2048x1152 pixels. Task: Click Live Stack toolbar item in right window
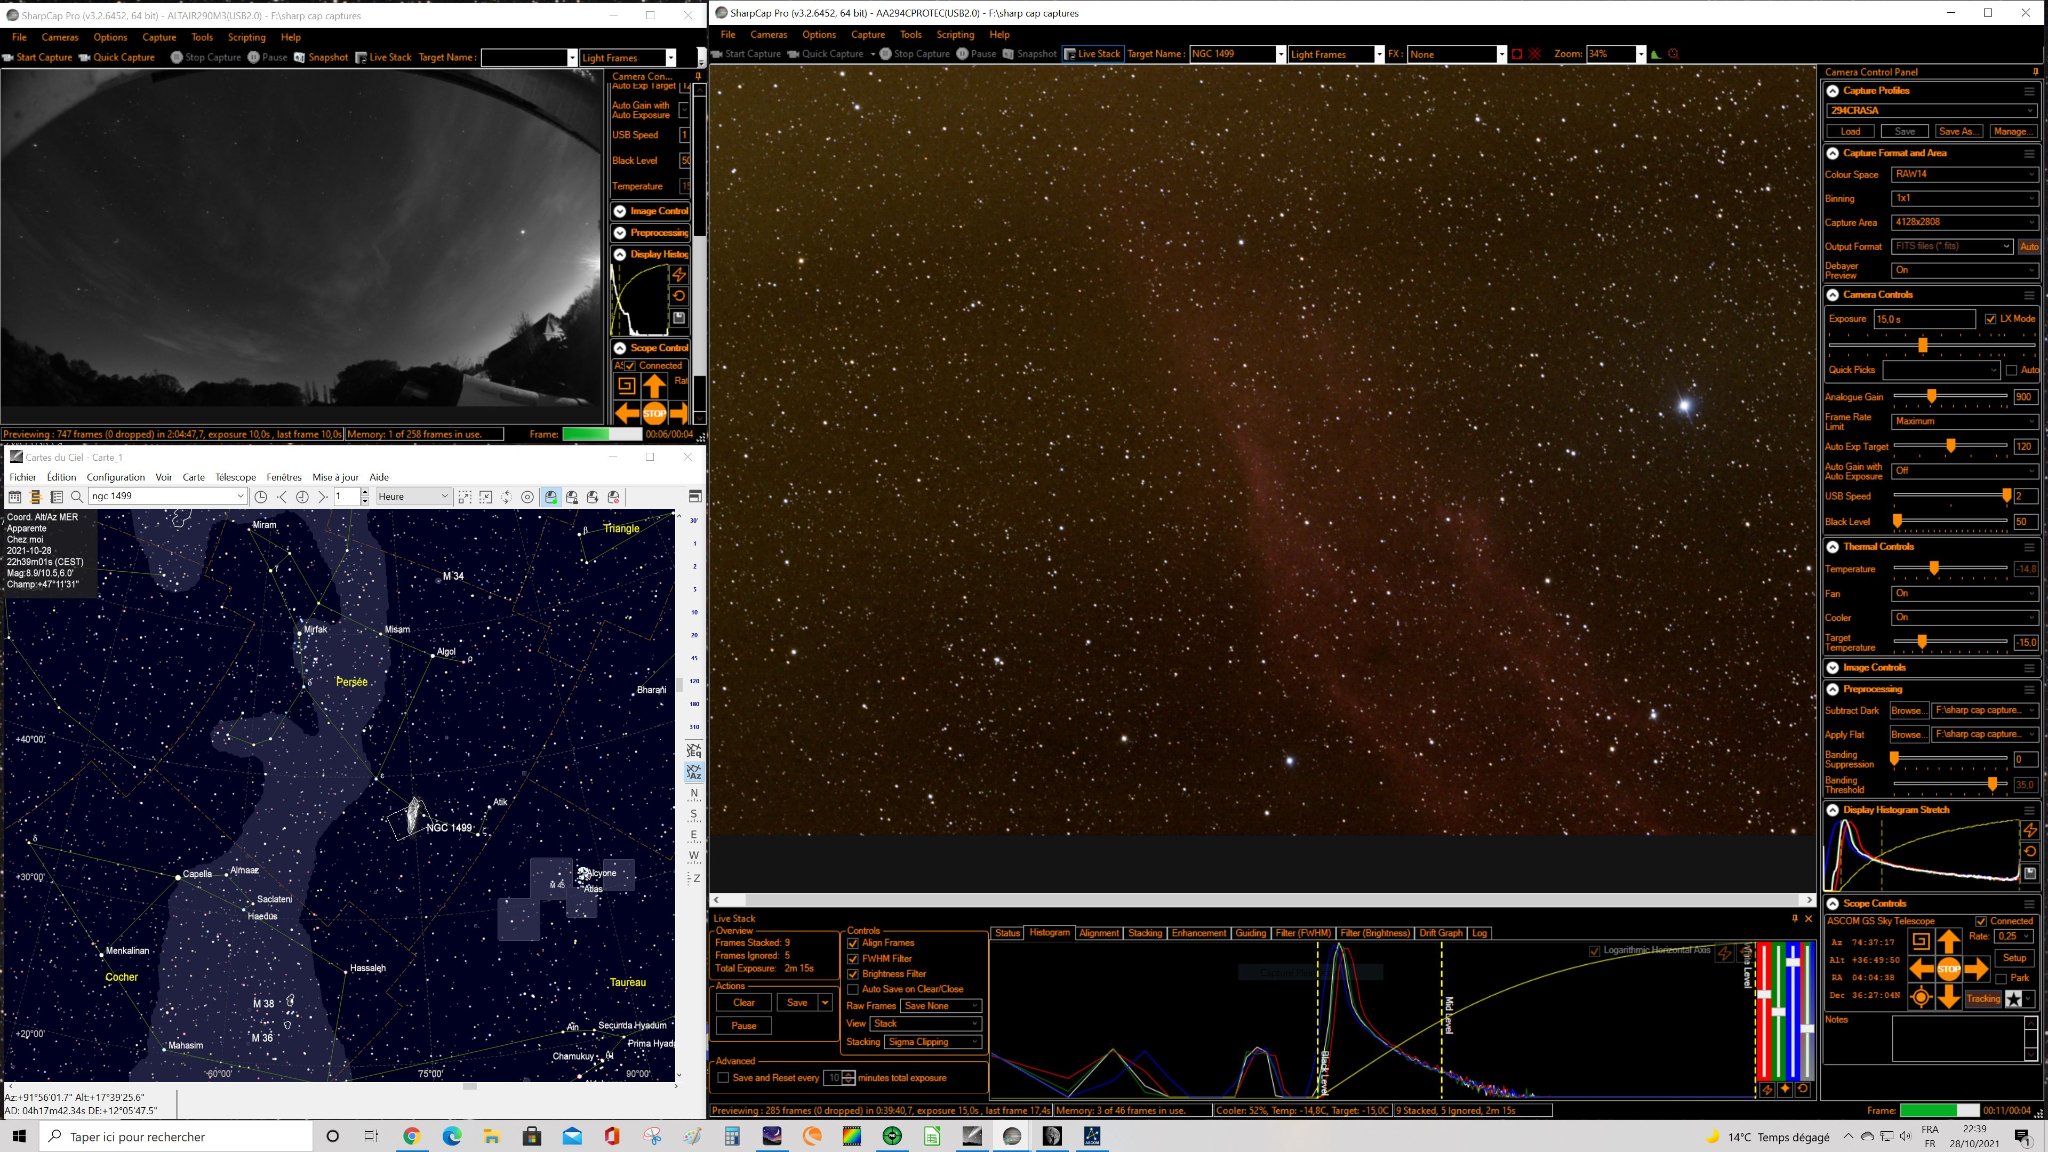1092,54
